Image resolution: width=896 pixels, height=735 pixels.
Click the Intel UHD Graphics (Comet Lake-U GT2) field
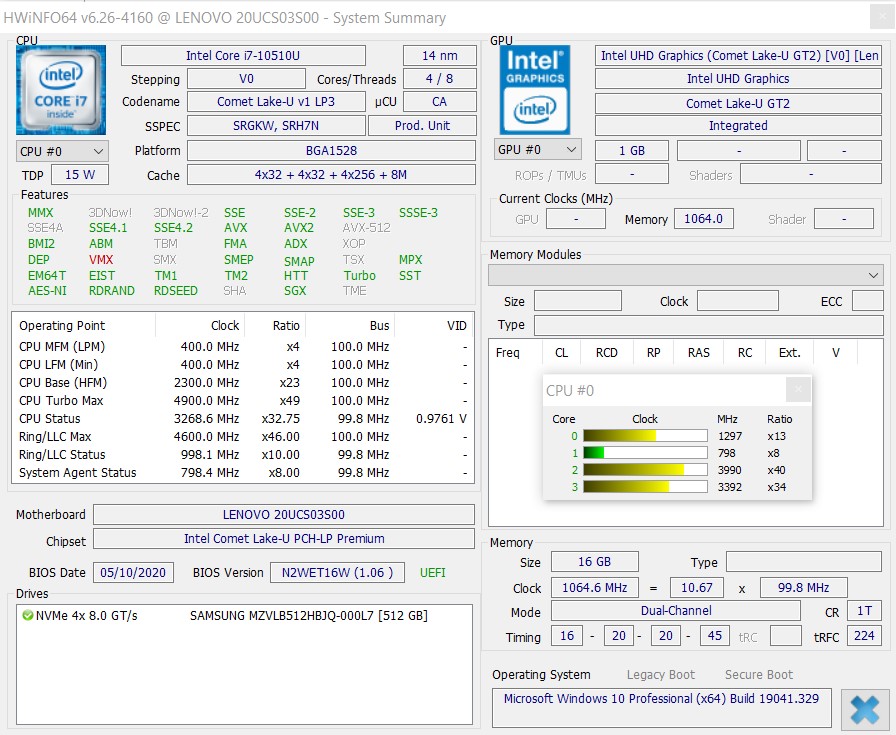(738, 55)
